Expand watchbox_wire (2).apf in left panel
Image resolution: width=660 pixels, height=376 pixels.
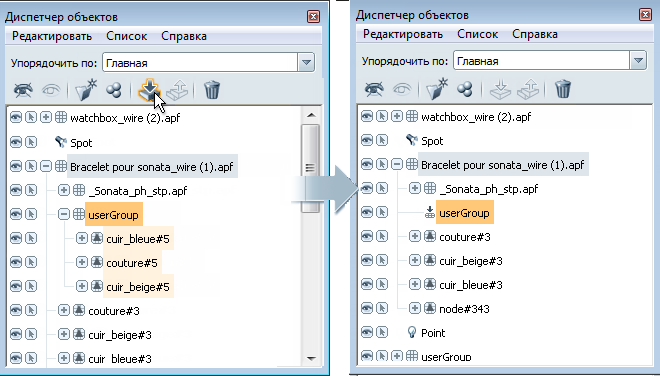coord(46,117)
